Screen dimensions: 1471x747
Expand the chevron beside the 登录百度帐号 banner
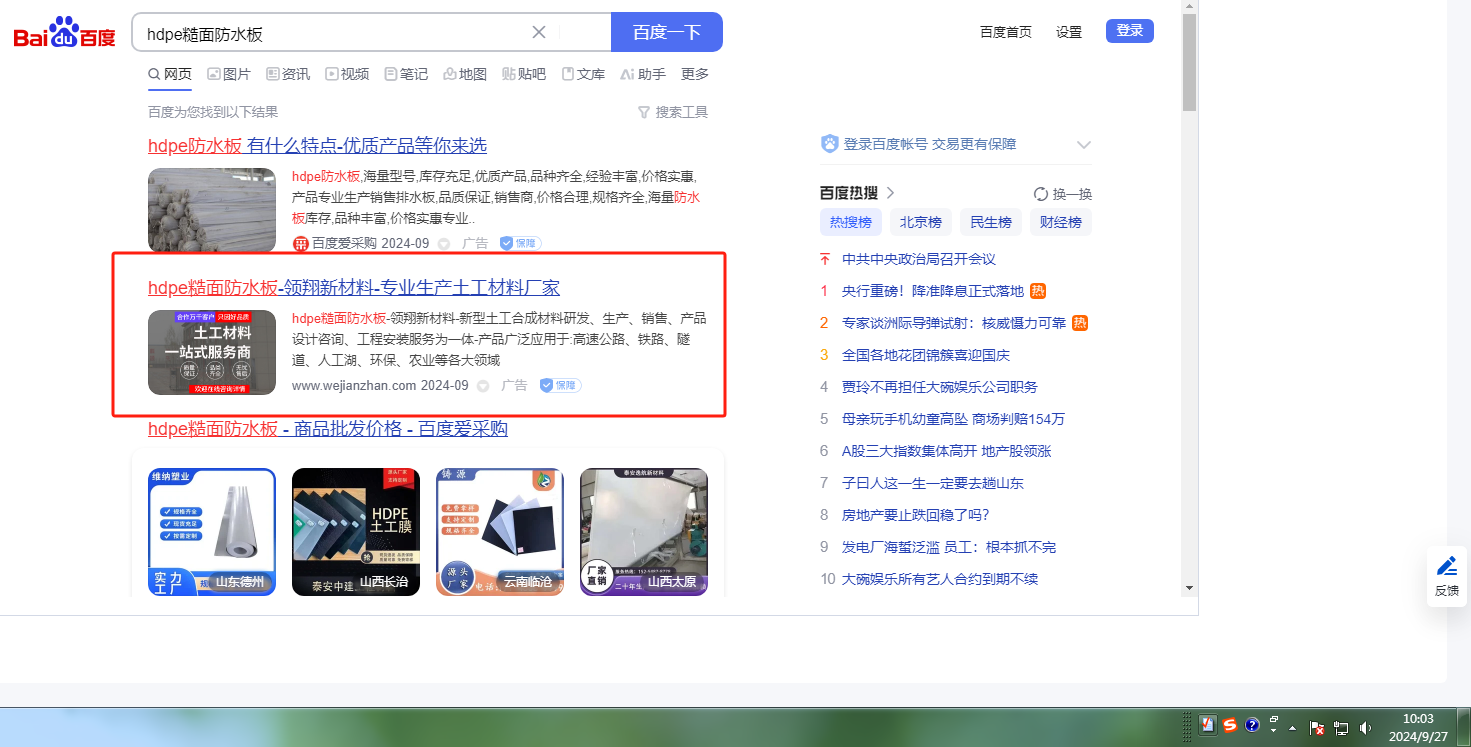[1083, 145]
